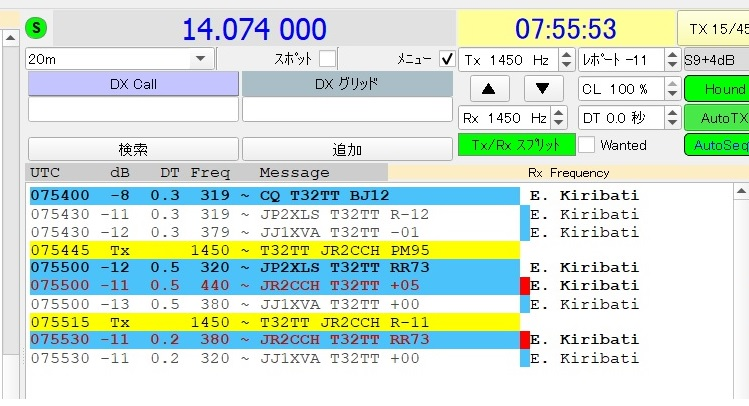Select the Tx T32TT JR2CCH PM95 row
Screen dimensions: 749x406
[275, 250]
